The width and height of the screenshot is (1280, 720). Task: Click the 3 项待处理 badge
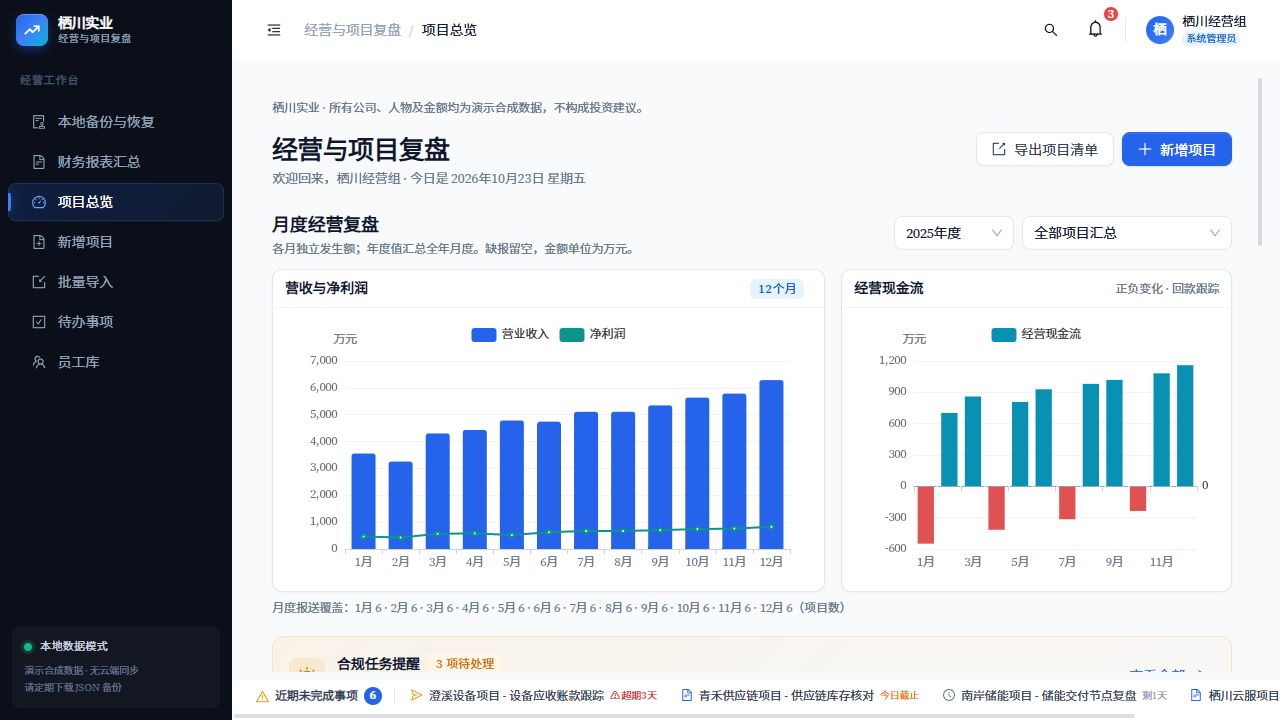465,664
